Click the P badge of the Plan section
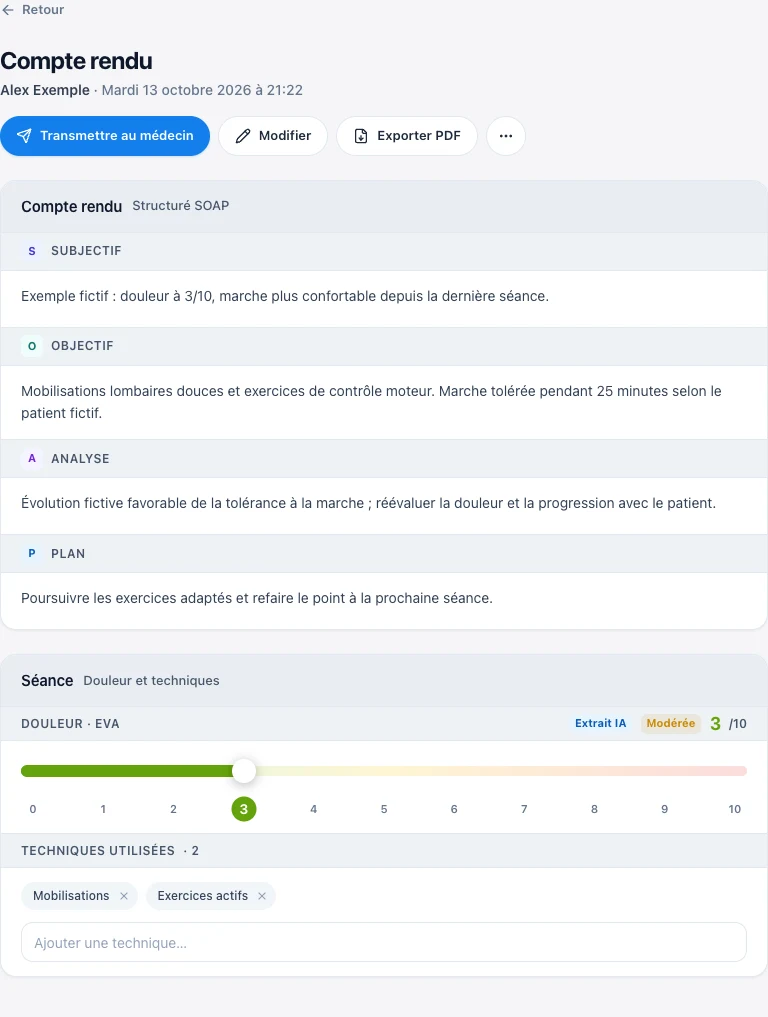This screenshot has width=768, height=1017. [32, 554]
